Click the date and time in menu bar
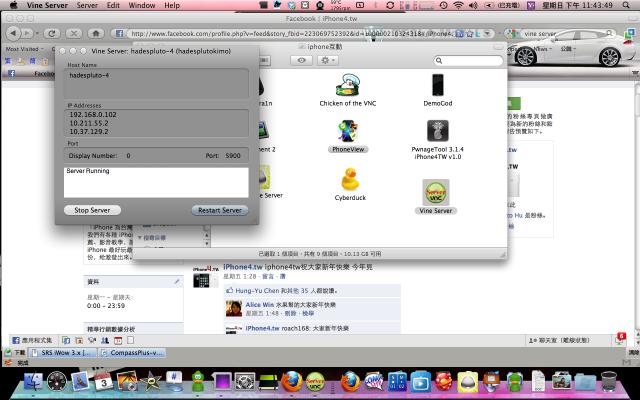This screenshot has height=400, width=640. [577, 5]
